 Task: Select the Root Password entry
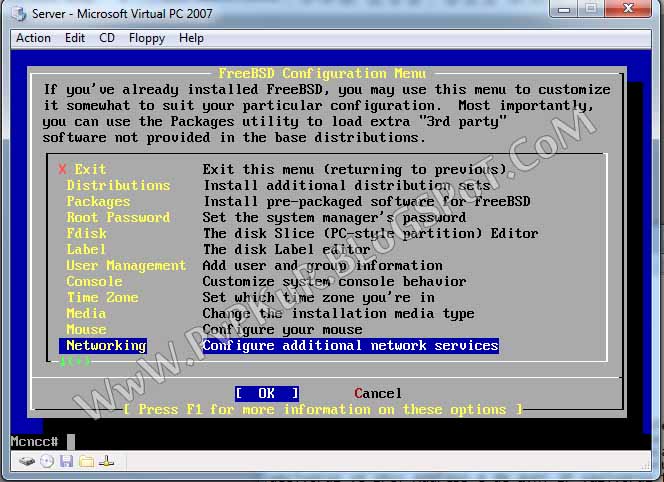click(x=118, y=217)
